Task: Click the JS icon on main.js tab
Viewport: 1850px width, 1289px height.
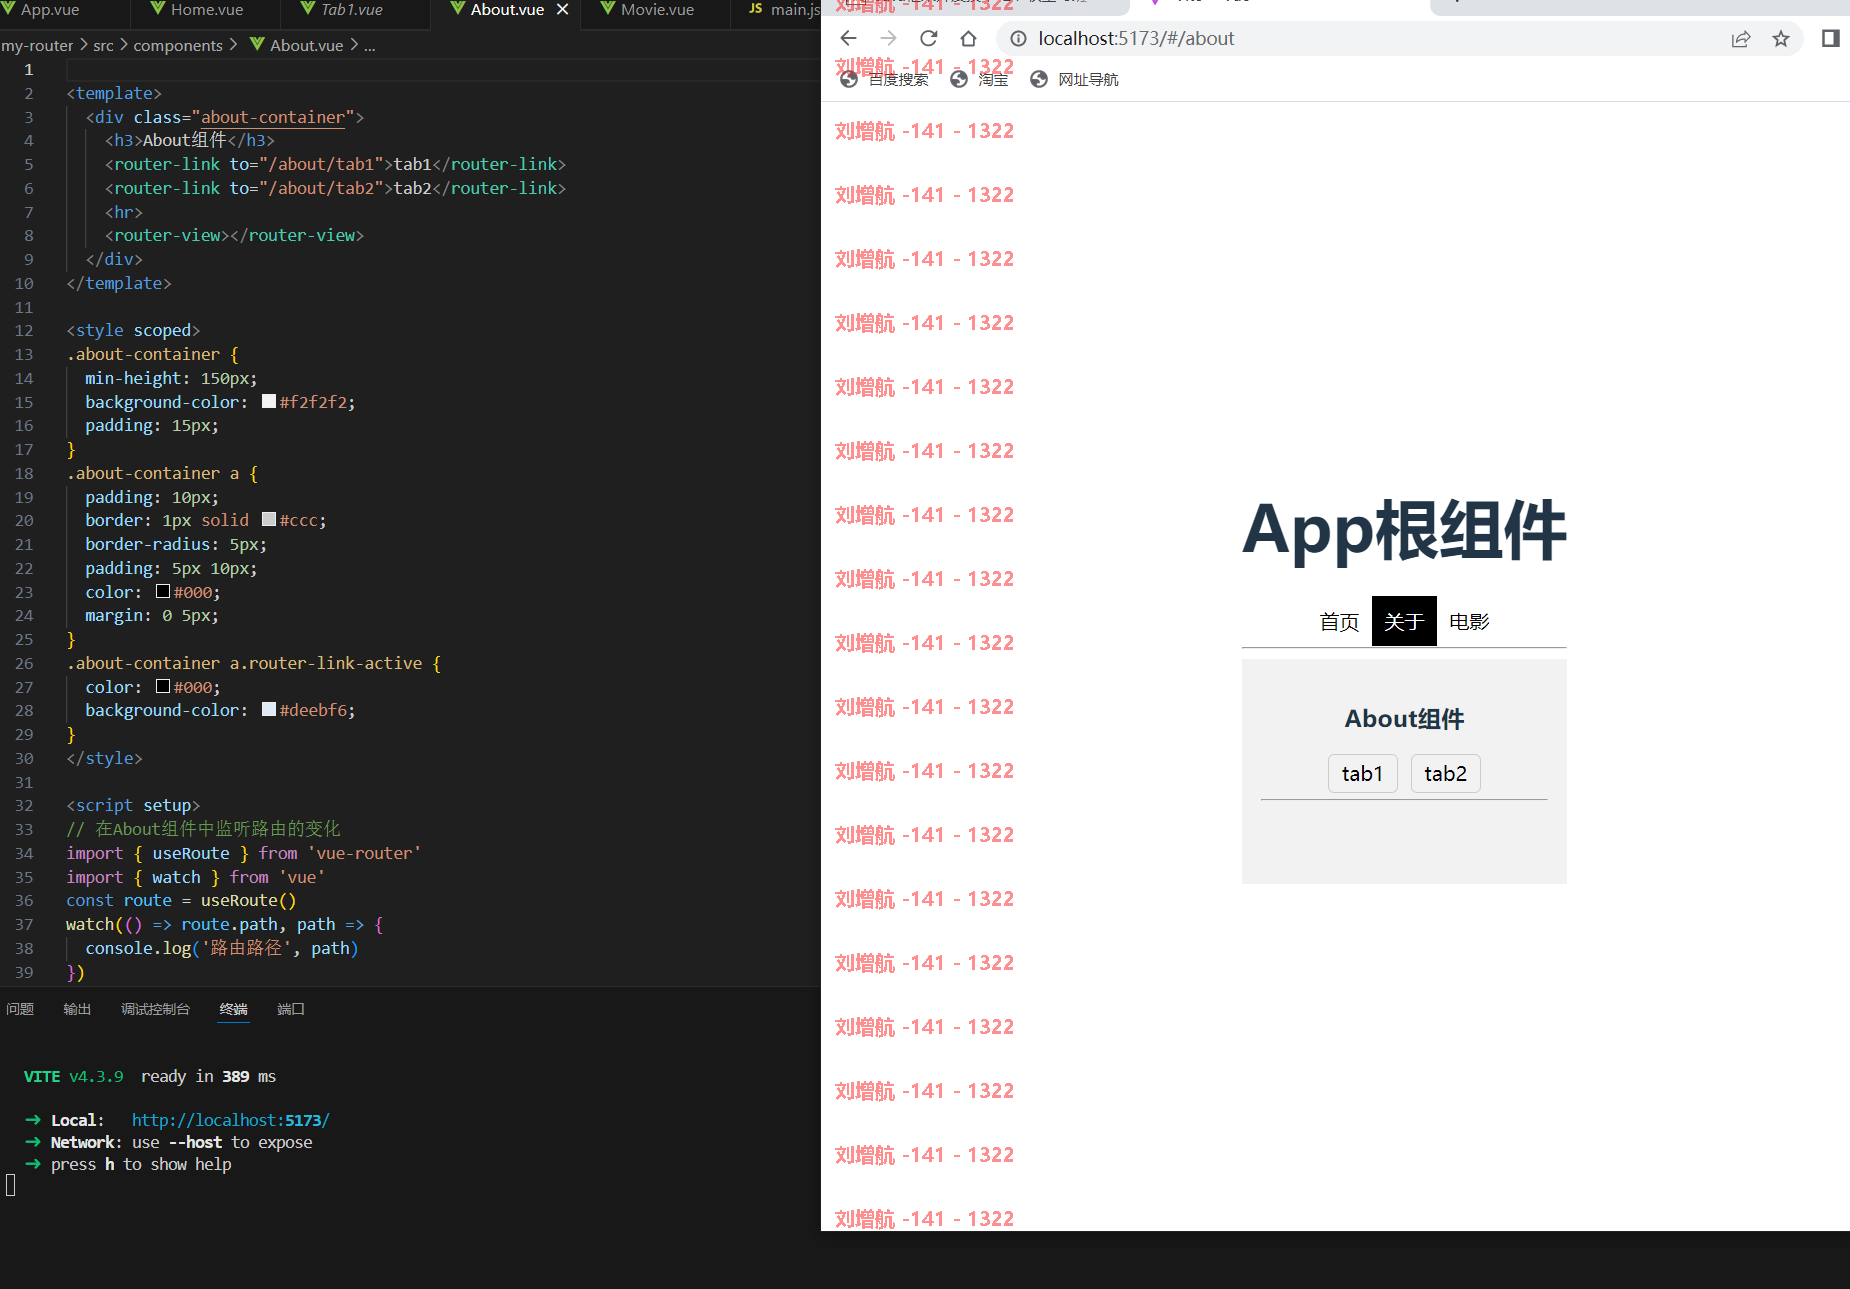Action: pyautogui.click(x=756, y=9)
